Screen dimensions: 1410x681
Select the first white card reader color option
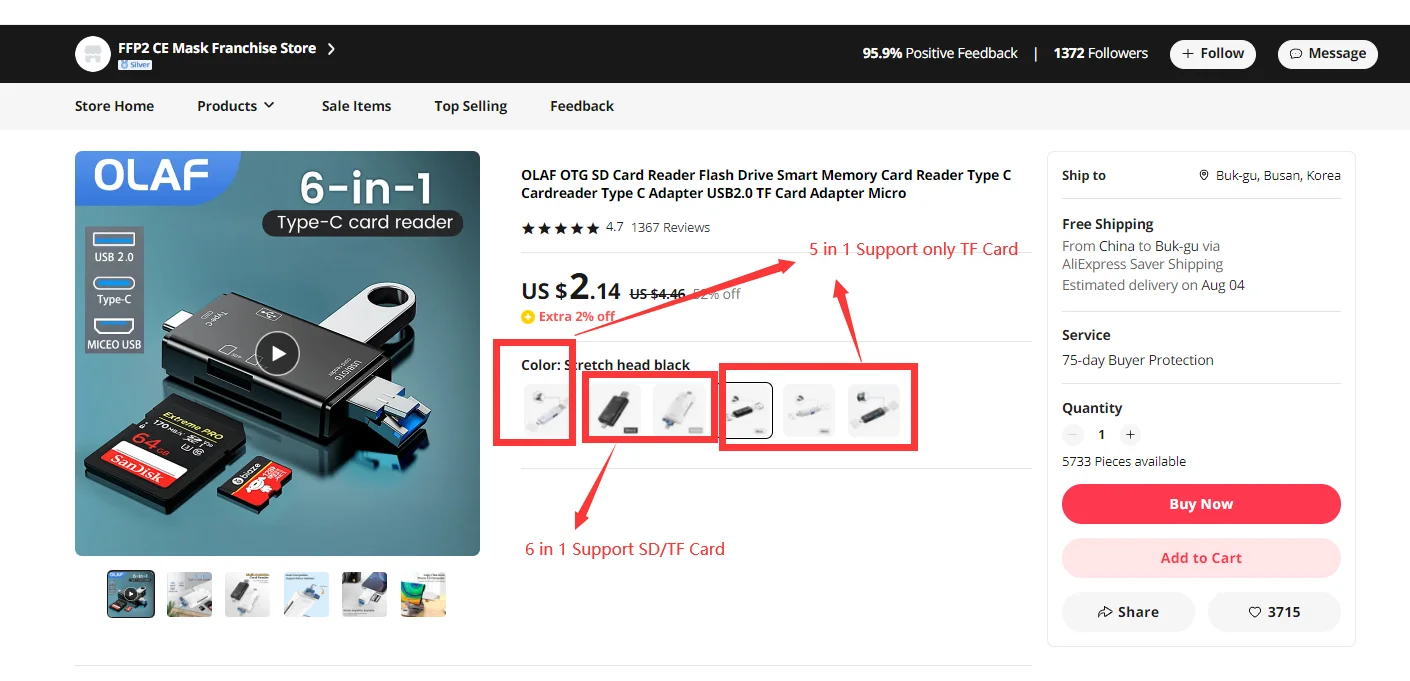point(546,410)
